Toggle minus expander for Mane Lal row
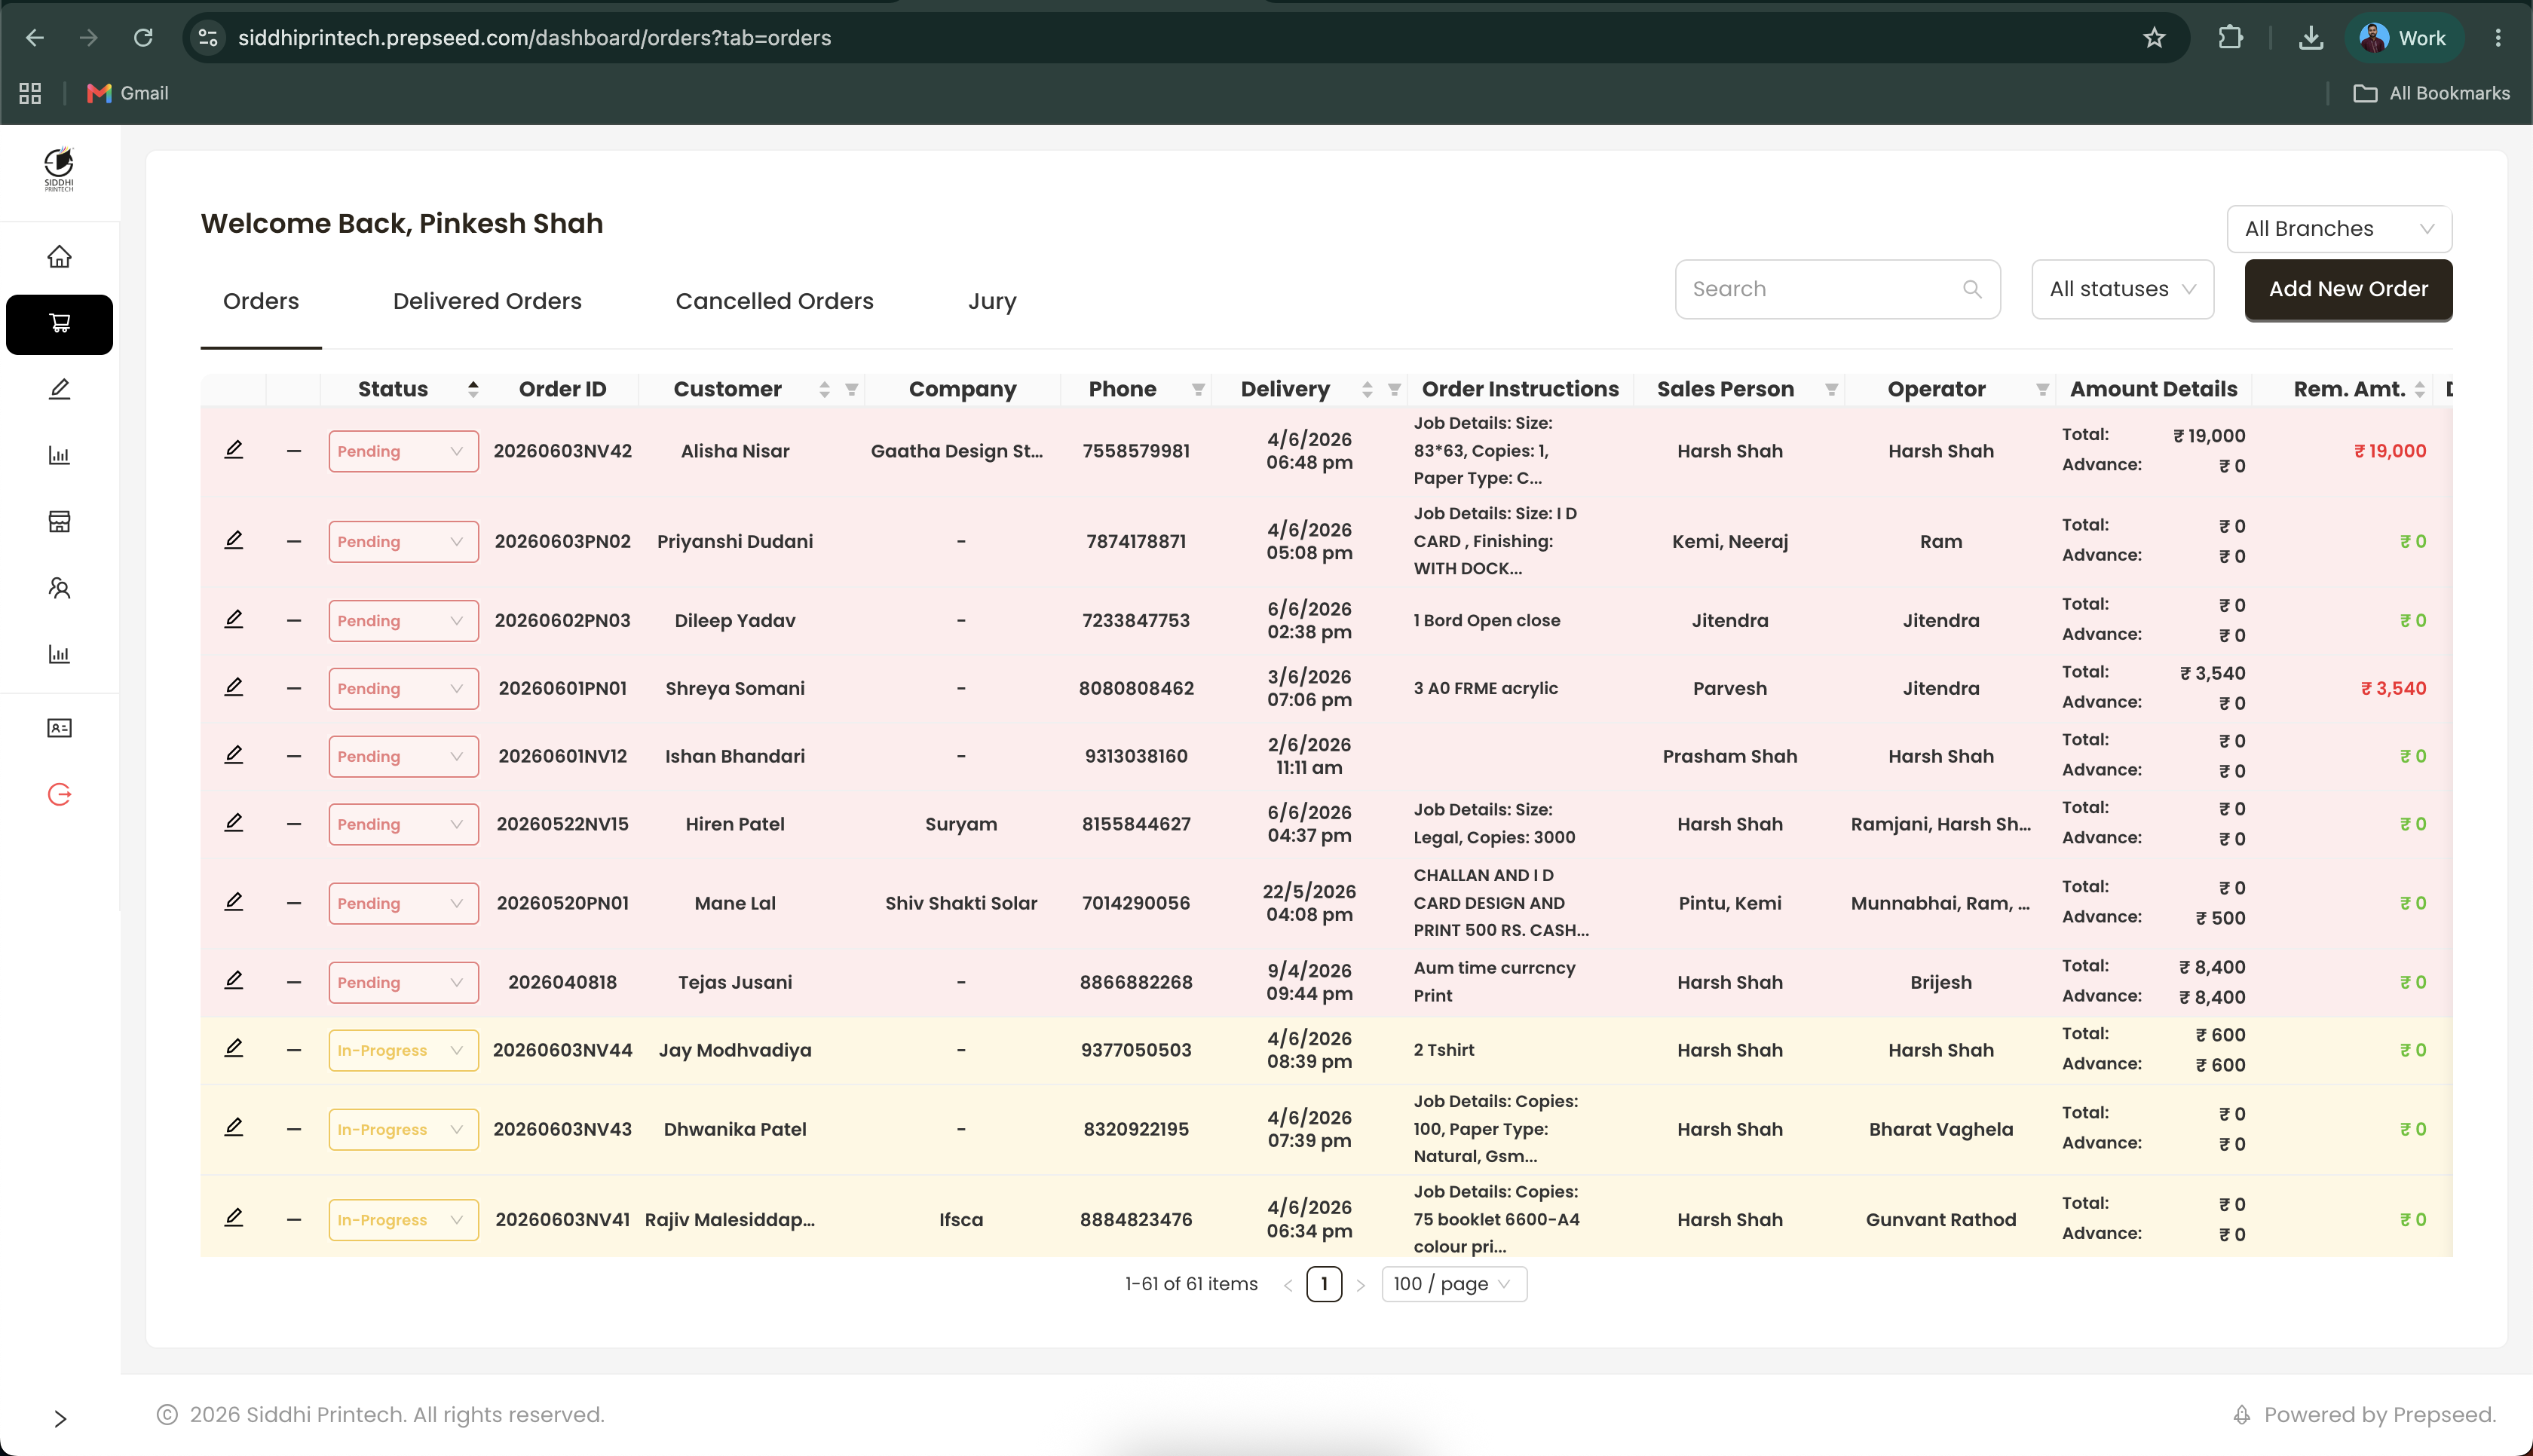This screenshot has width=2533, height=1456. point(294,903)
